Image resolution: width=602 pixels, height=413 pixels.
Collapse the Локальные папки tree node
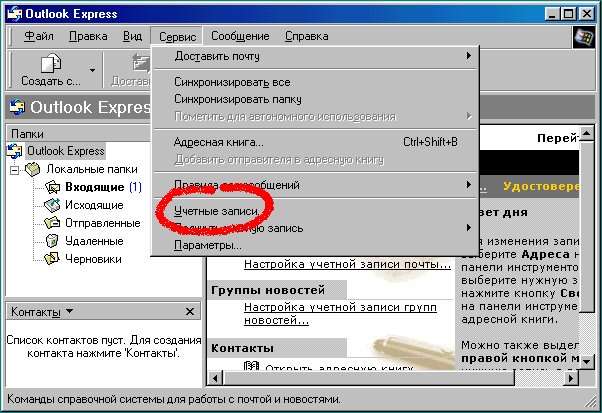point(15,170)
